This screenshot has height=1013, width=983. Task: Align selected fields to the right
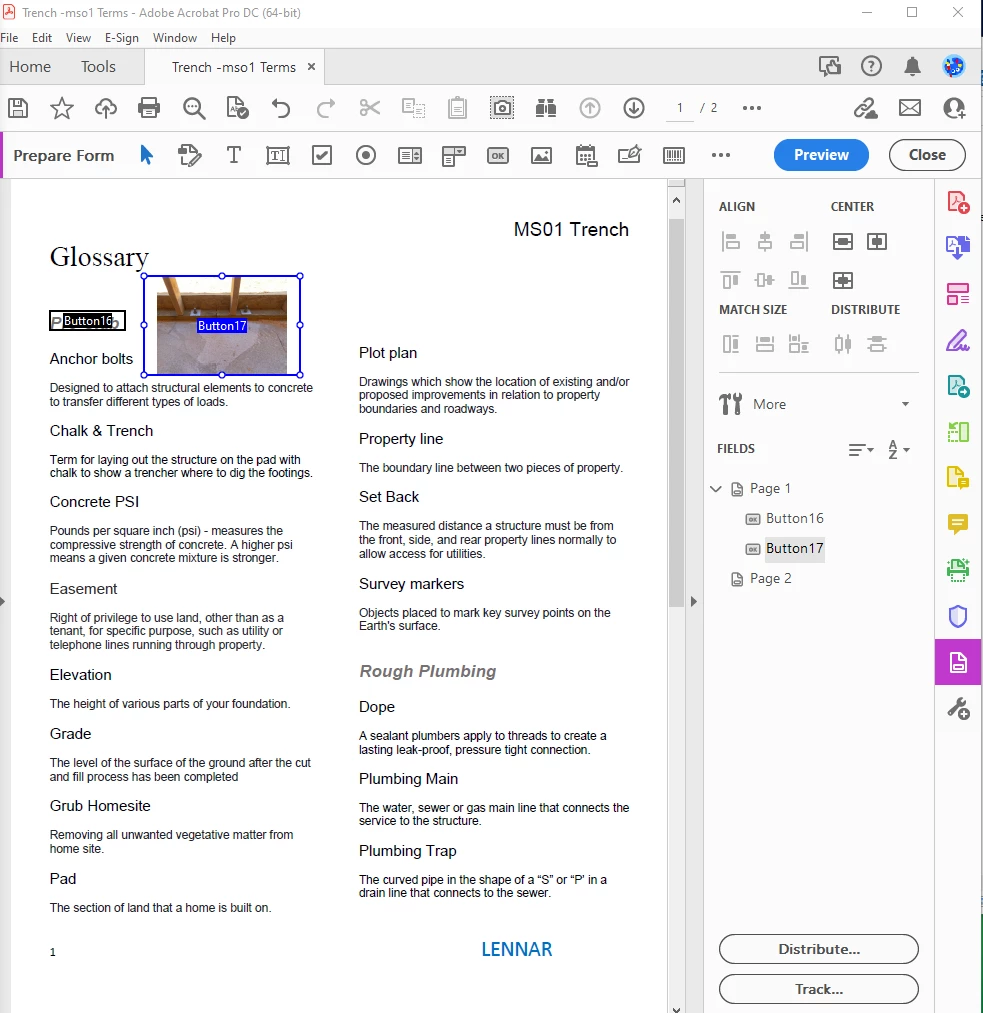click(799, 242)
